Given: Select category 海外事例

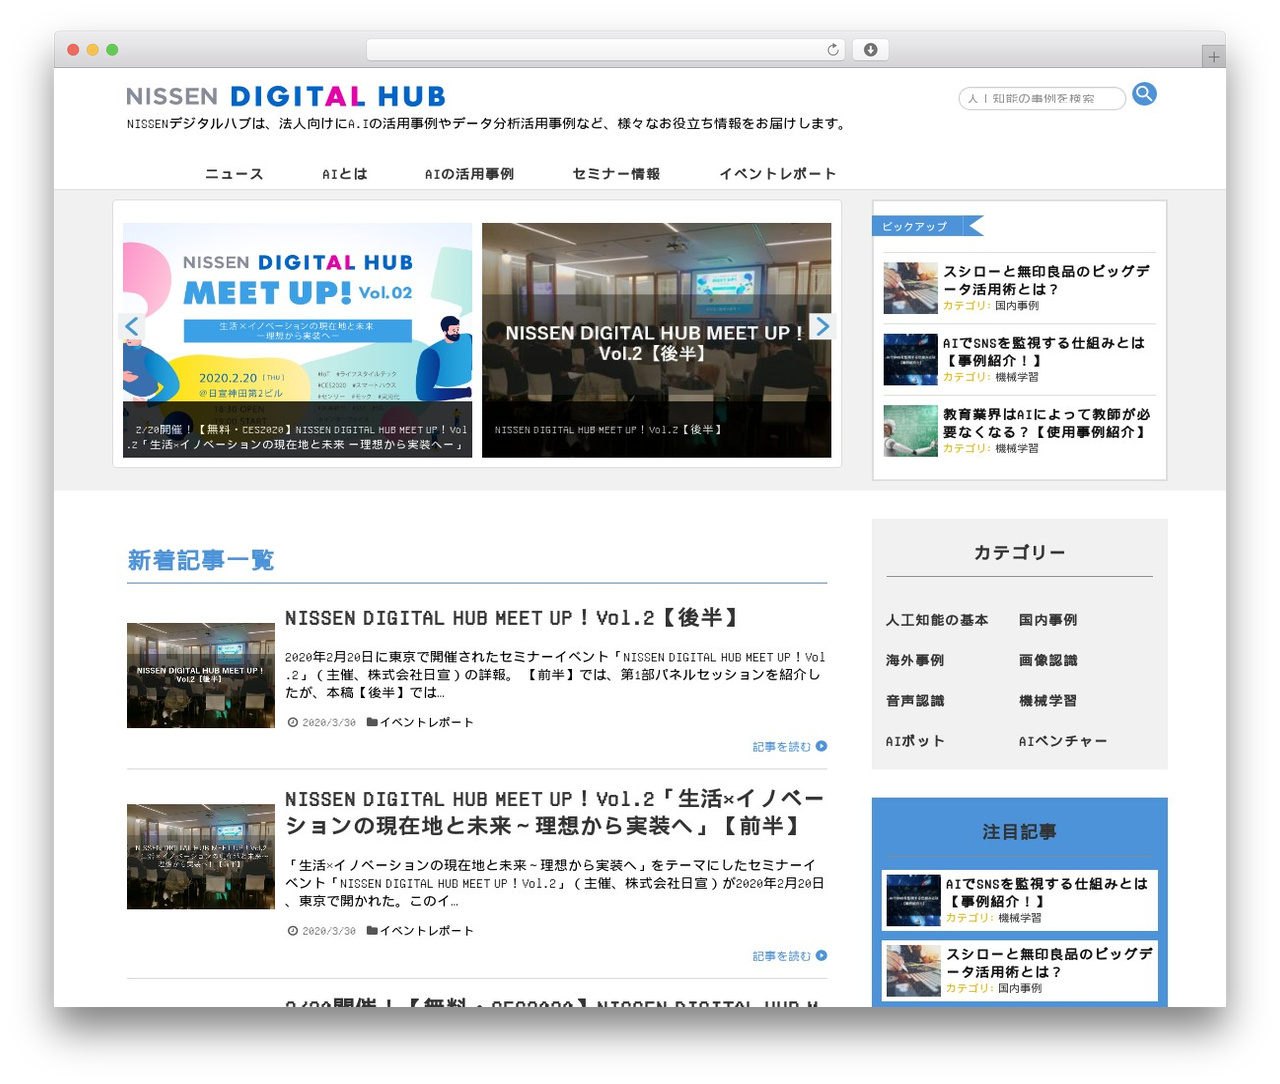Looking at the screenshot, I should [915, 660].
